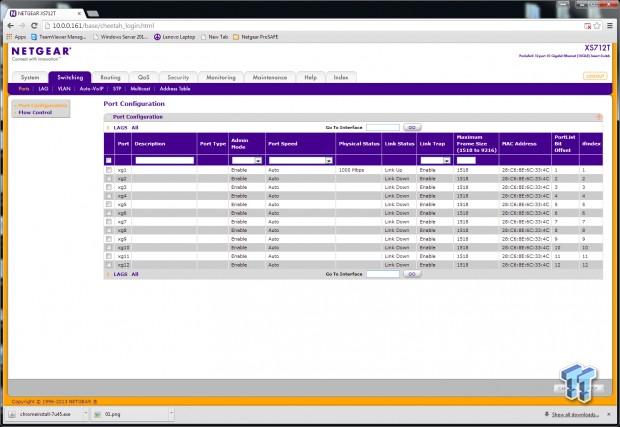Open Netgear ProSAFE bookmark folder
Viewport: 620px width, 427px height.
[x=255, y=37]
